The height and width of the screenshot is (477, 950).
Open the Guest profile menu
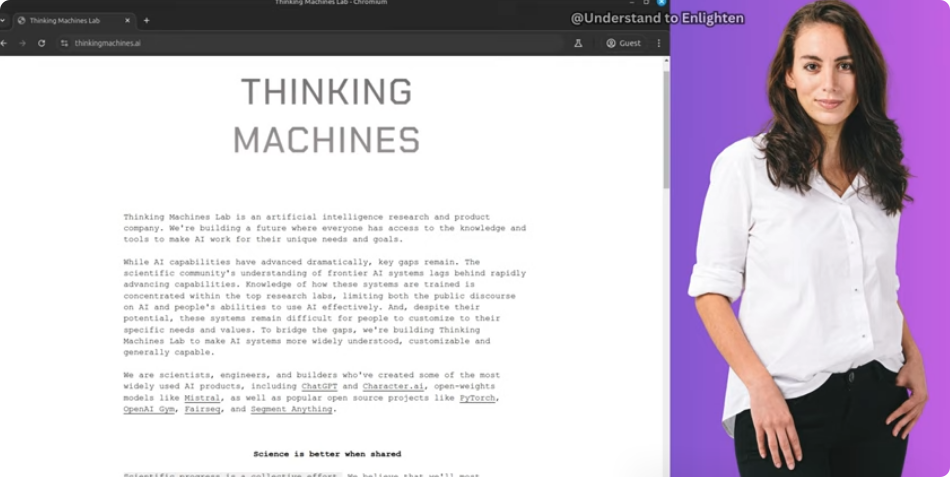623,43
